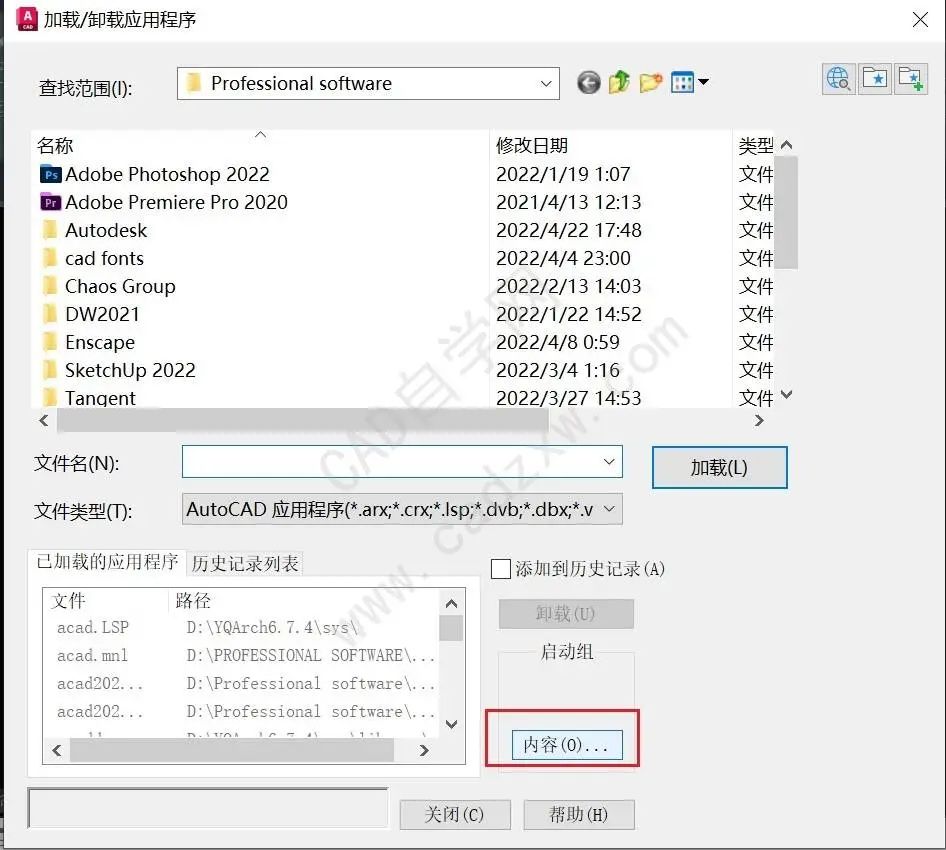946x850 pixels.
Task: Click loaded list horizontal scroll left arrow
Action: (x=57, y=750)
